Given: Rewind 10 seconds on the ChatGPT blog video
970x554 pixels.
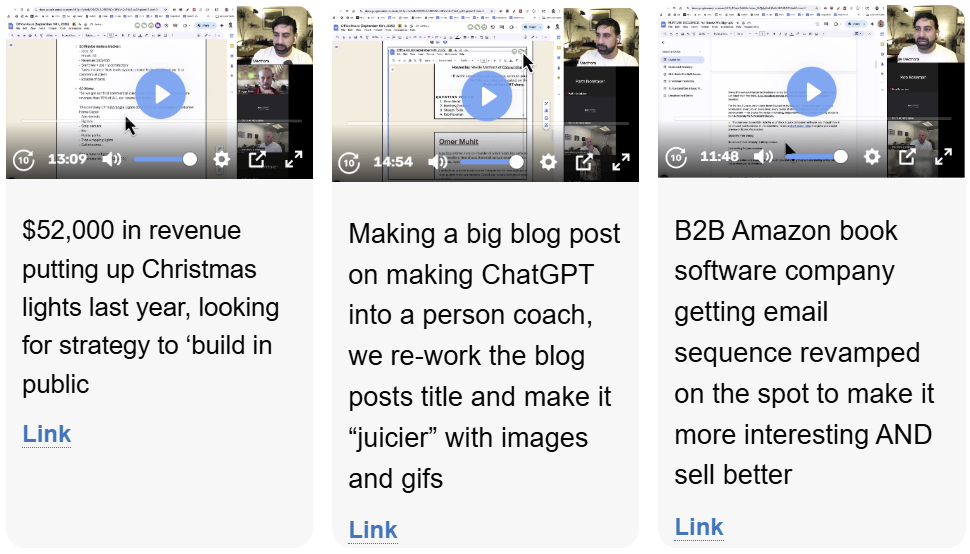Looking at the screenshot, I should pos(349,162).
